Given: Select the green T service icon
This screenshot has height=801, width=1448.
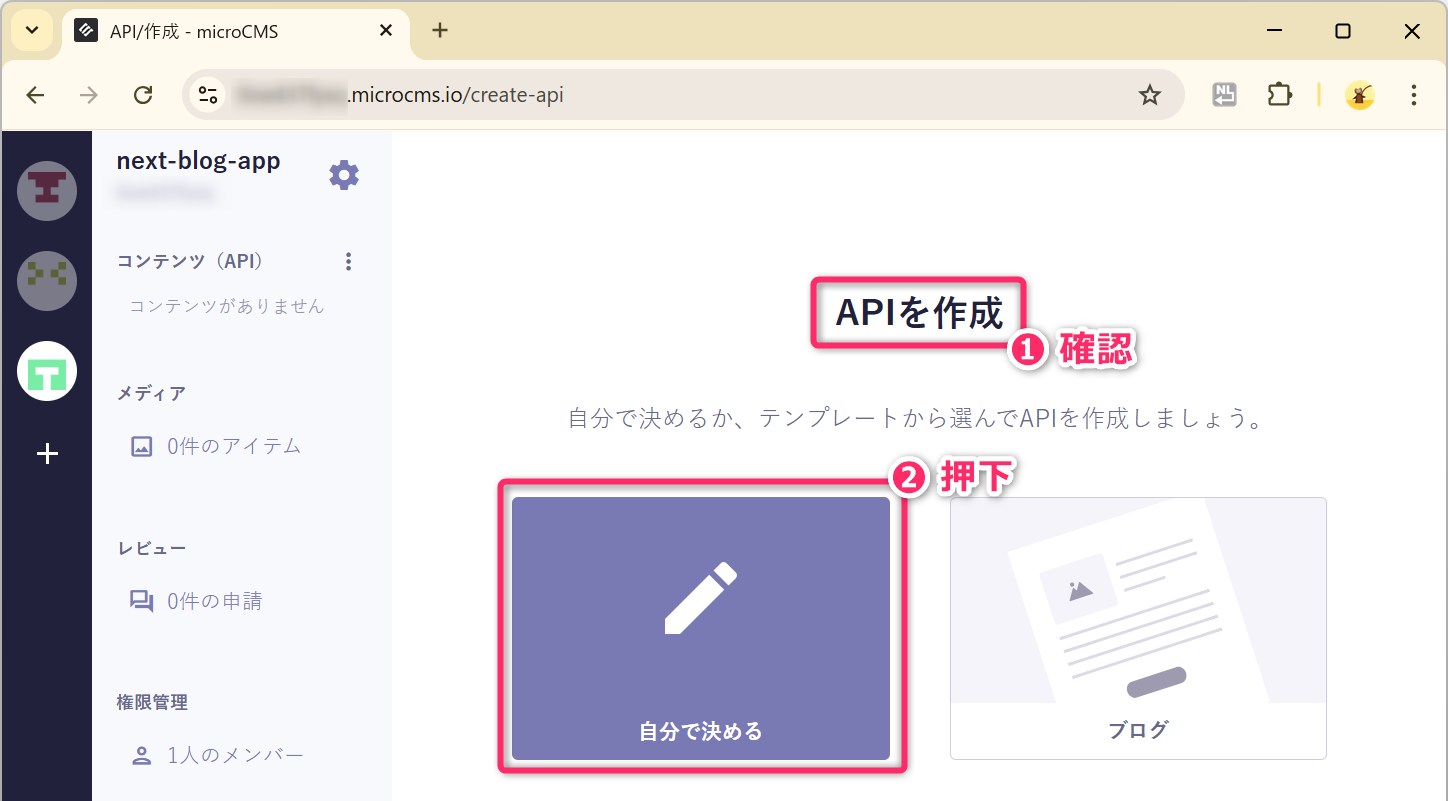Looking at the screenshot, I should (x=47, y=372).
